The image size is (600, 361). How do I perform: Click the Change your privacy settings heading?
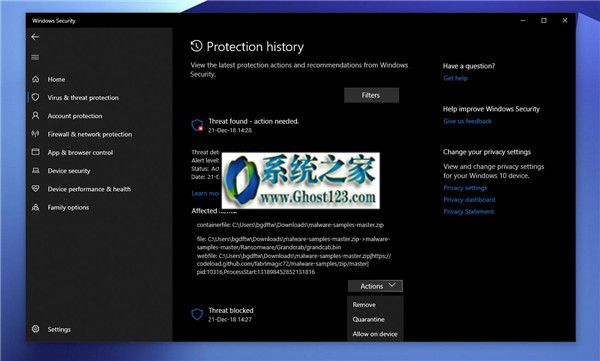pos(487,152)
